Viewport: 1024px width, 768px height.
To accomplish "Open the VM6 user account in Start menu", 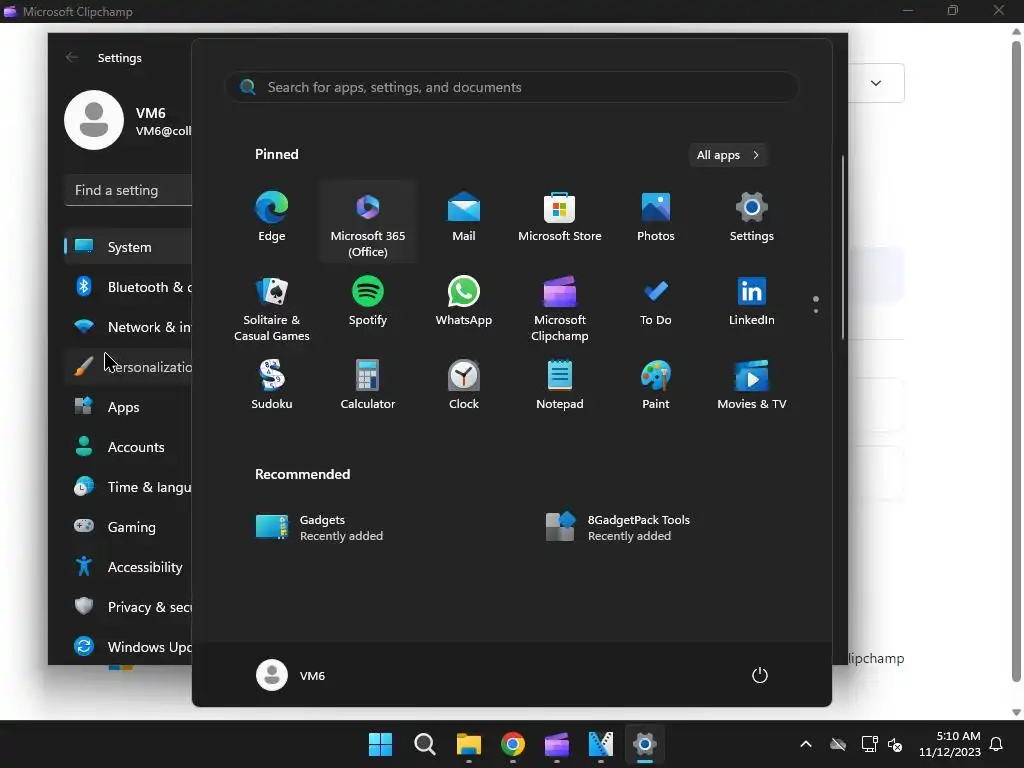I will pyautogui.click(x=291, y=675).
